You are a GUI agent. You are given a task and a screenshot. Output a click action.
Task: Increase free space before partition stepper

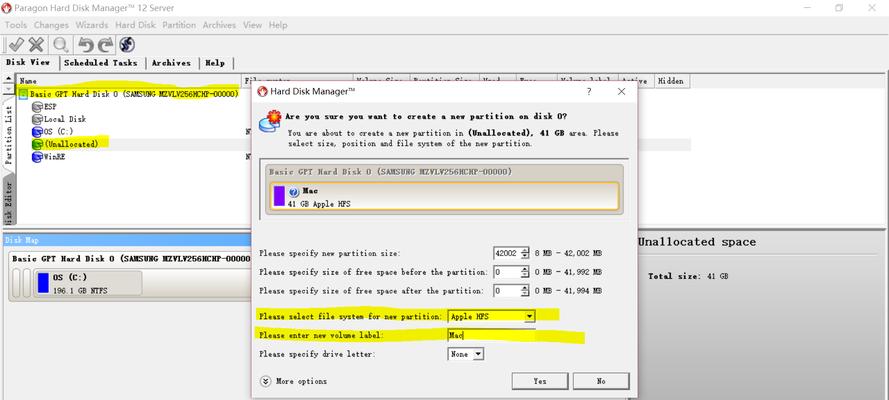(525, 269)
